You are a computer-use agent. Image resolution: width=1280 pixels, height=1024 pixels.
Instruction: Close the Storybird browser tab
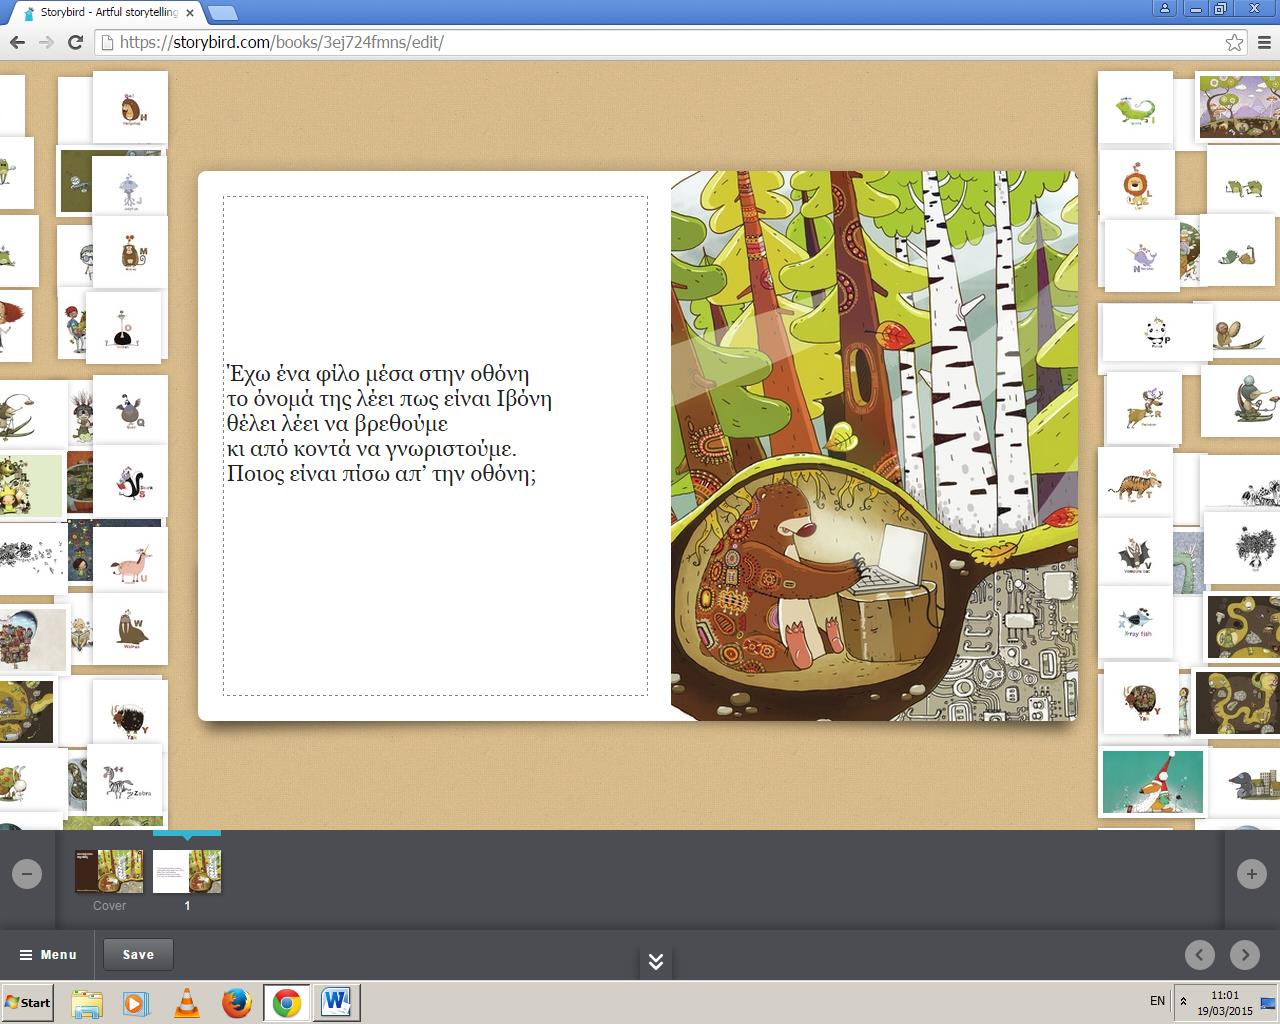pos(189,13)
